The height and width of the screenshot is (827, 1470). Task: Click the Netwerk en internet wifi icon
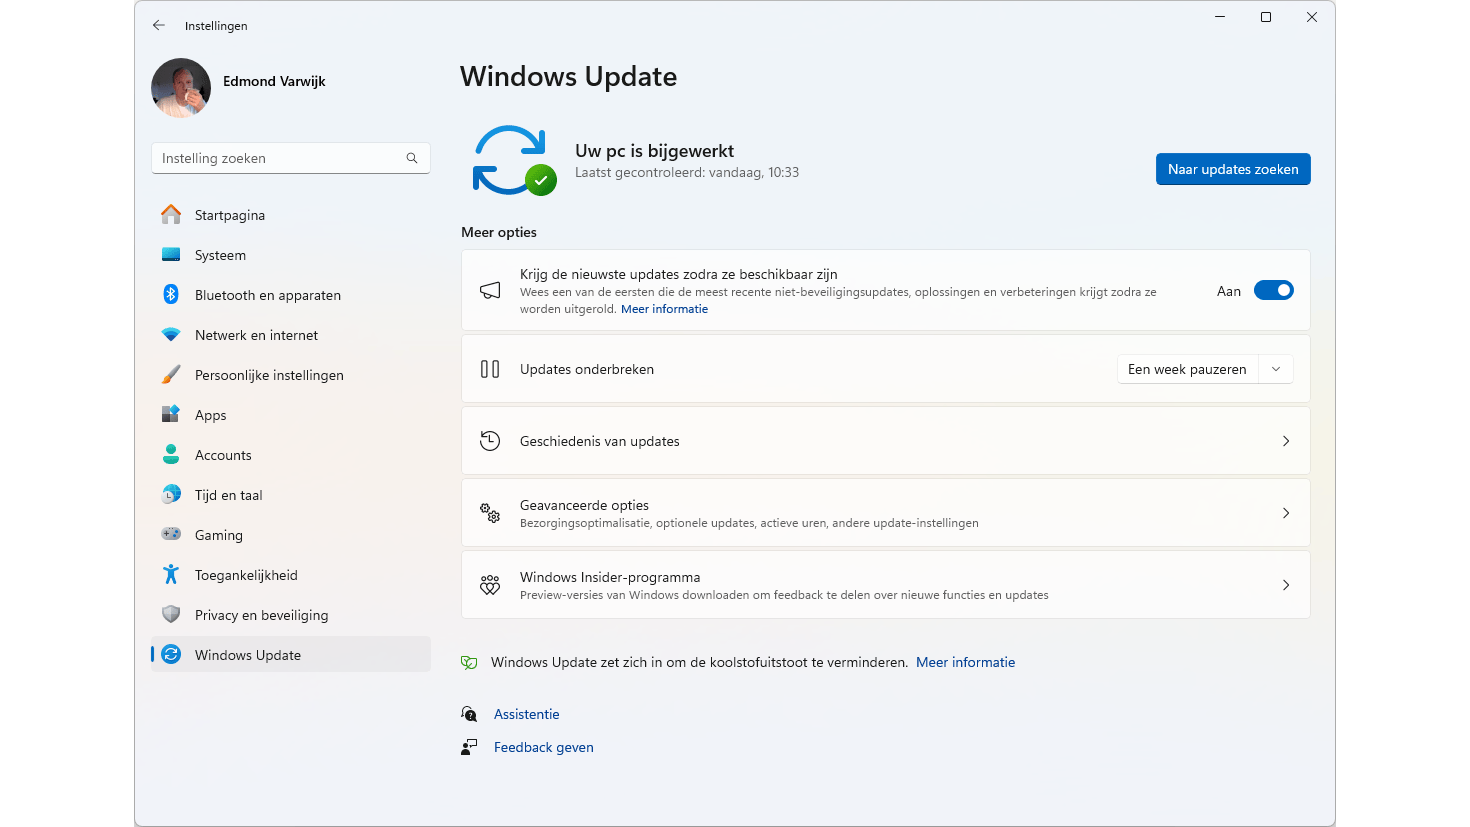[x=171, y=335]
